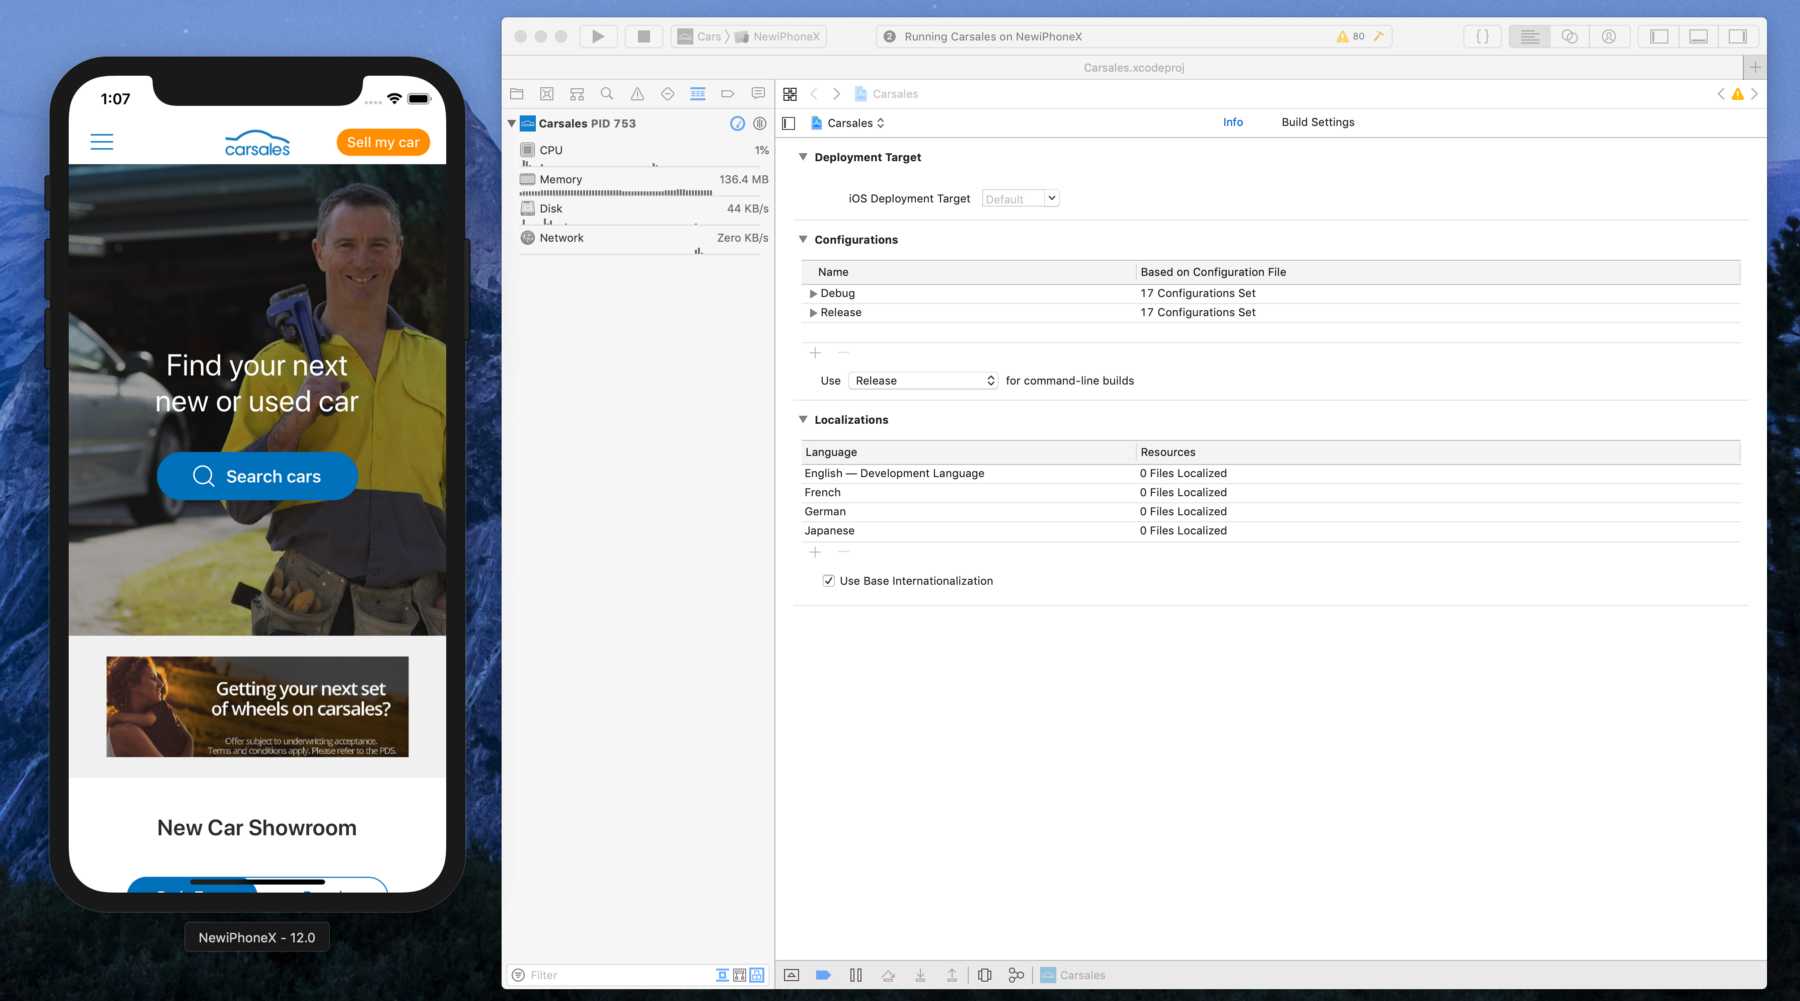Expand the Debug configuration row

(813, 294)
